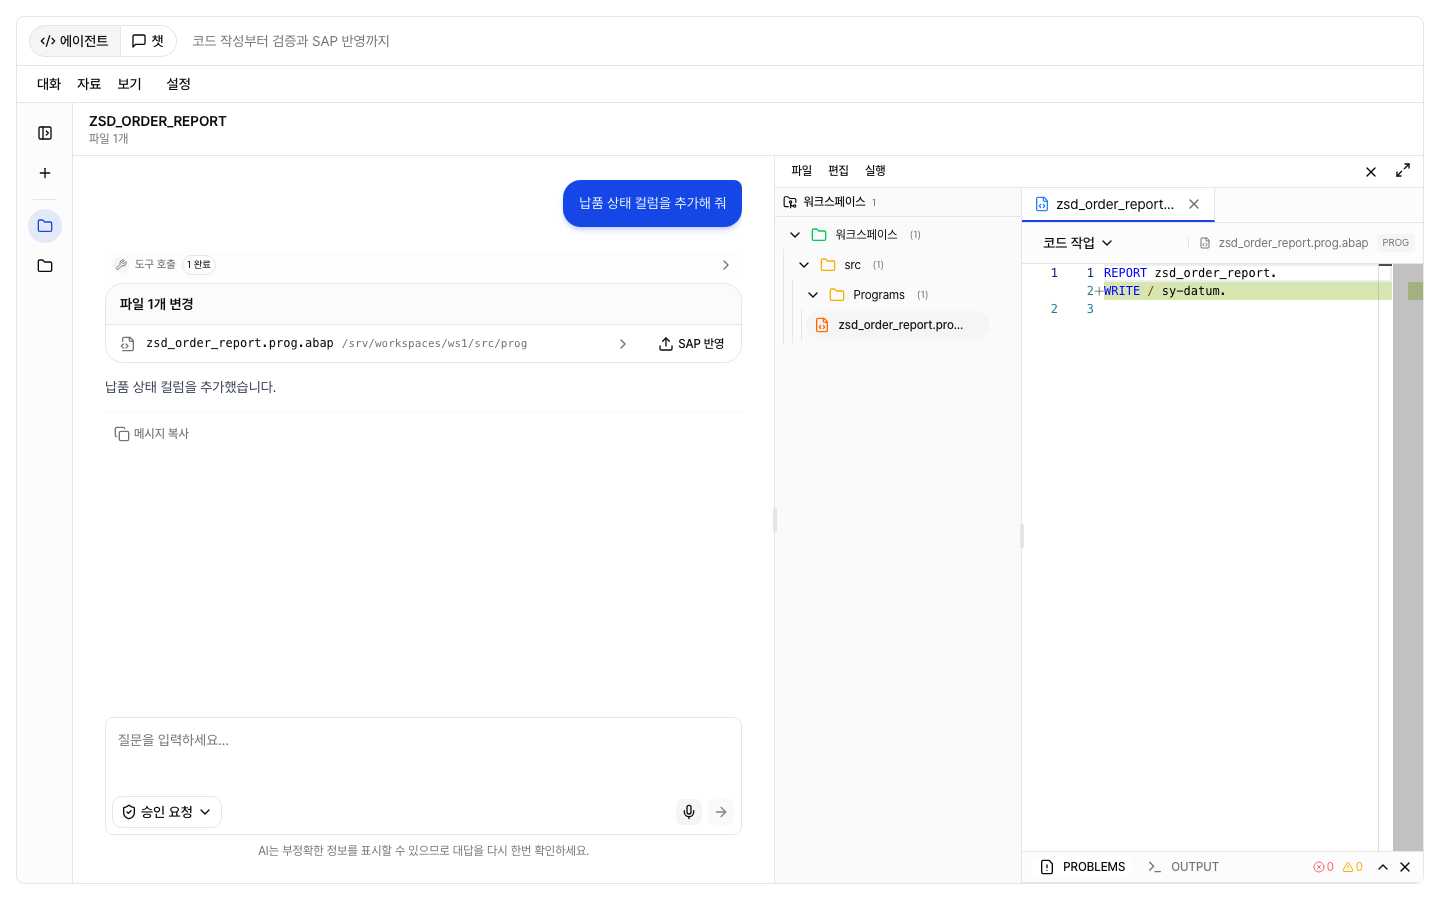
Task: Click the 워크스페이스 green folder icon
Action: click(x=819, y=235)
